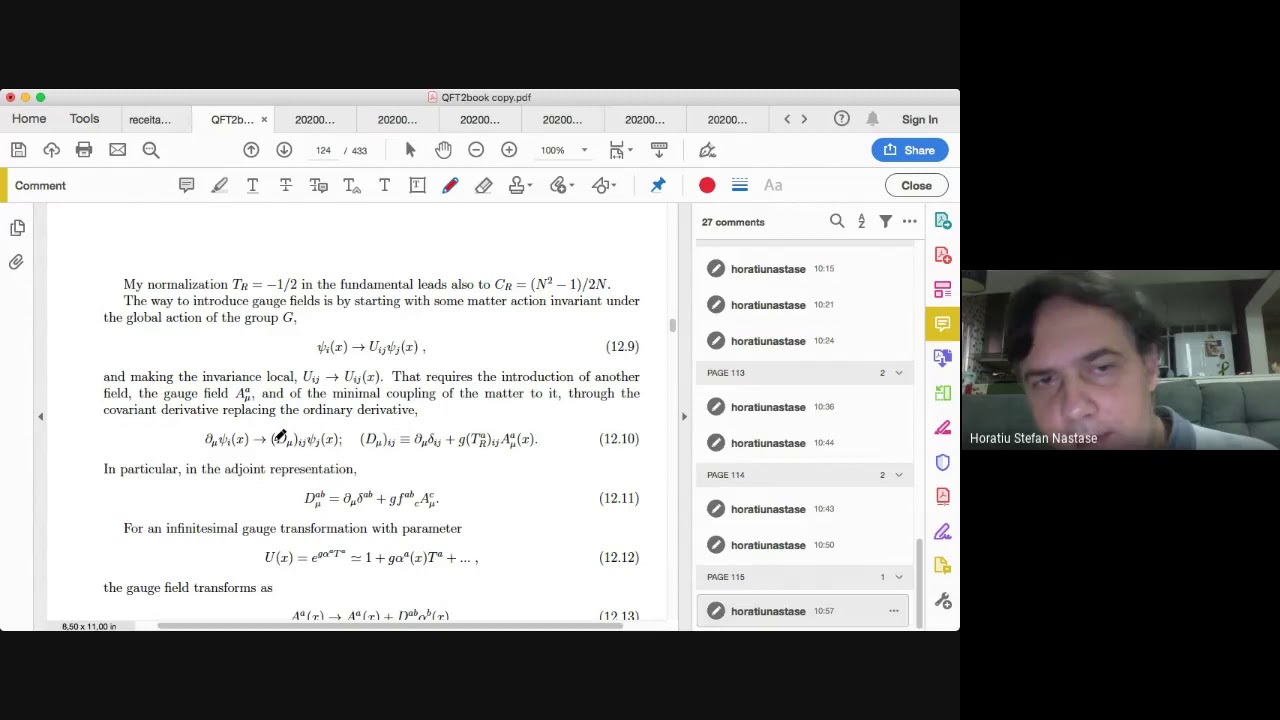Open line thickness options
The height and width of the screenshot is (720, 1280).
coord(740,185)
